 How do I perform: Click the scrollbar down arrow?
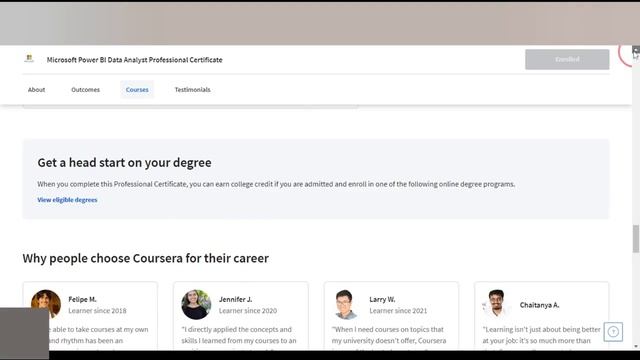[636, 346]
